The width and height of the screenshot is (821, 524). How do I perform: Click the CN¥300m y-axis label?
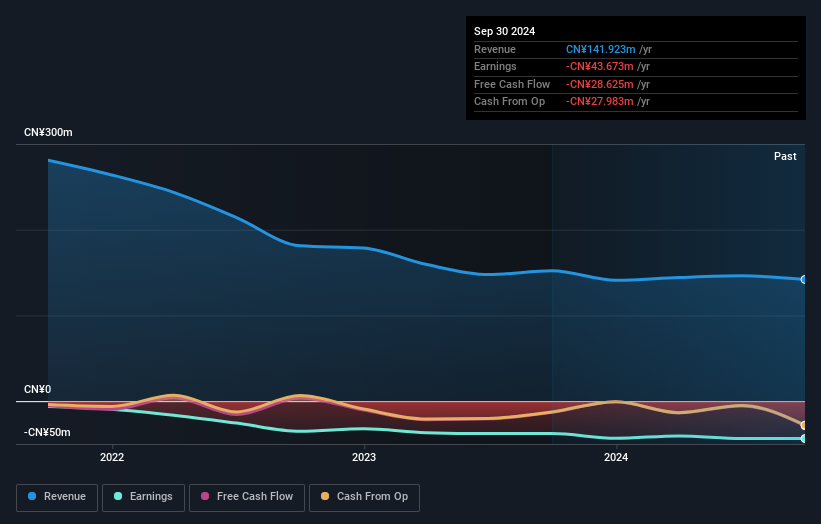48,132
